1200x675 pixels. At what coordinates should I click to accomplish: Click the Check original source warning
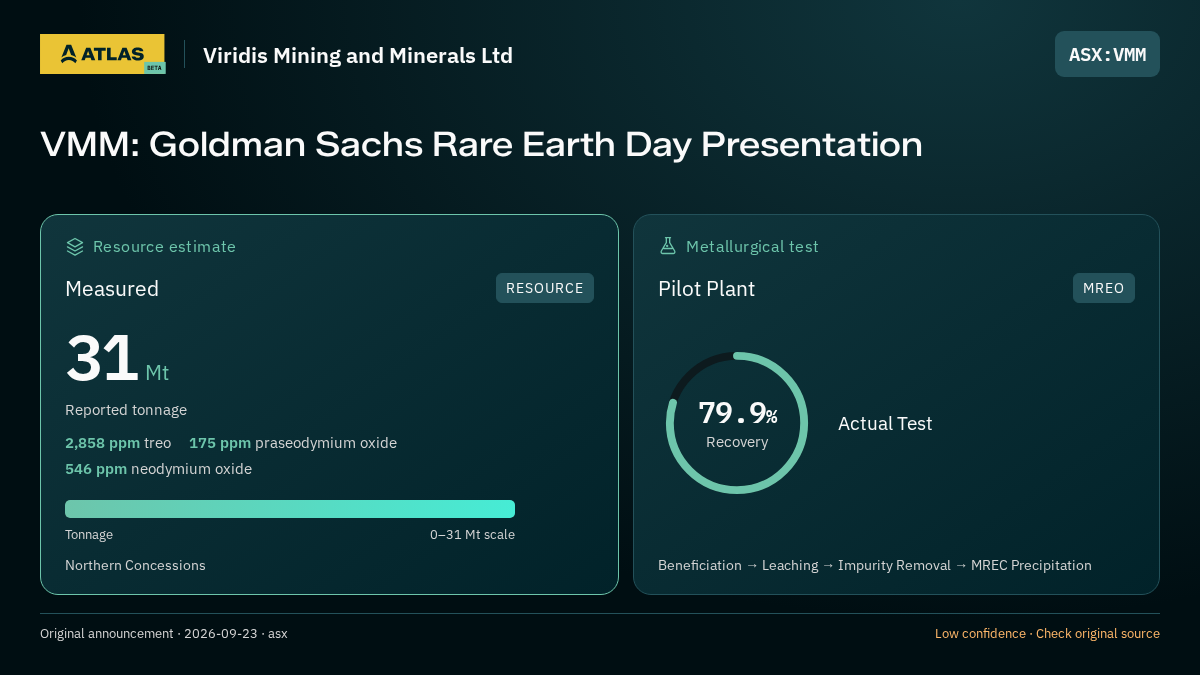coord(1047,633)
